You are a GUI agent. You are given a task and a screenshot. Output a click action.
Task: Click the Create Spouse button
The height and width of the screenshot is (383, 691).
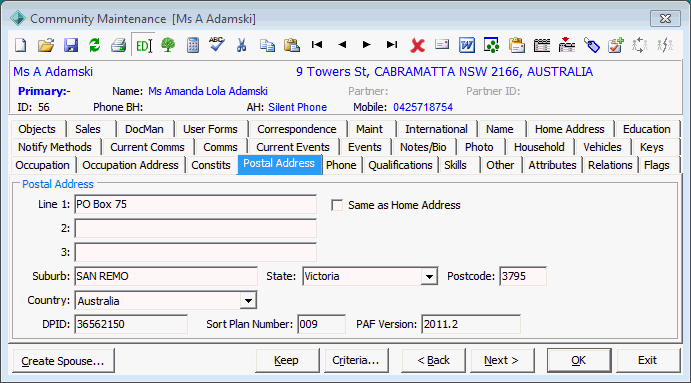pyautogui.click(x=63, y=361)
